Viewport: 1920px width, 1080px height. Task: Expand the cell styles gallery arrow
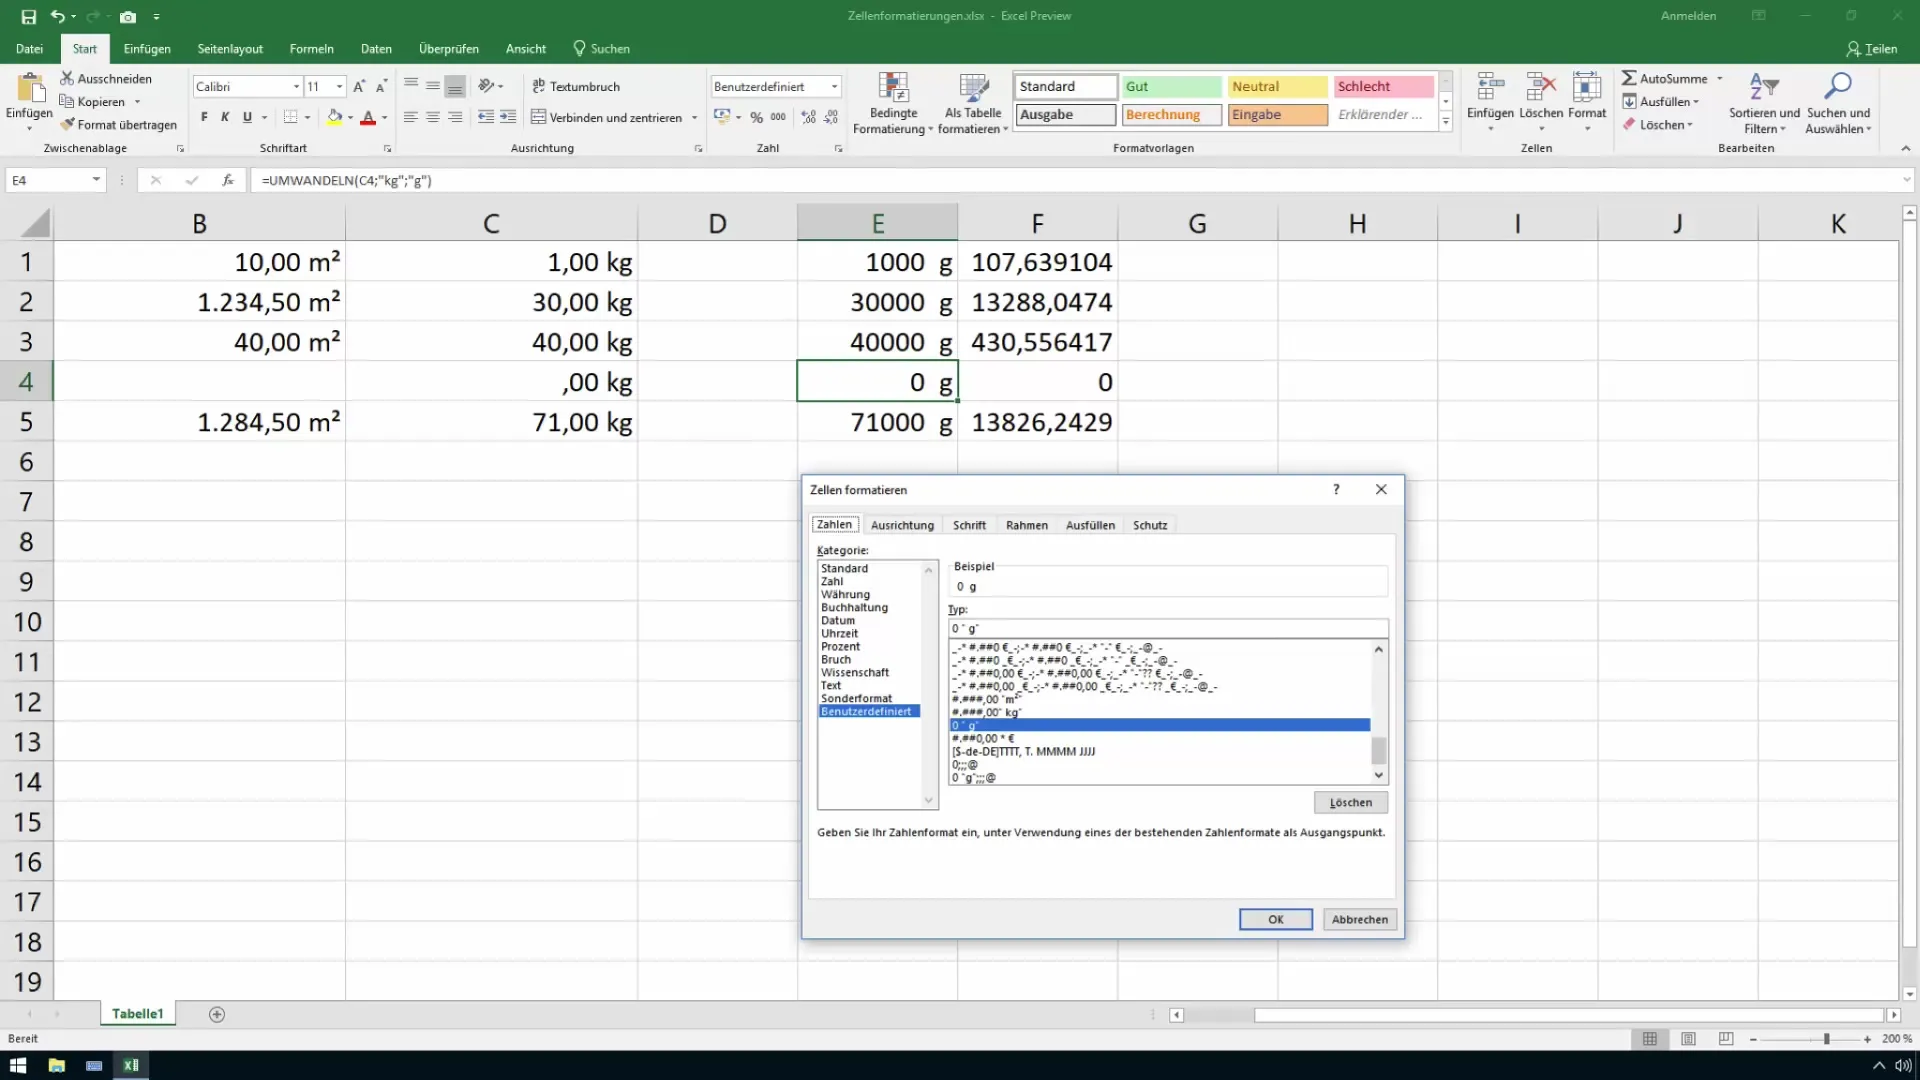[x=1446, y=121]
